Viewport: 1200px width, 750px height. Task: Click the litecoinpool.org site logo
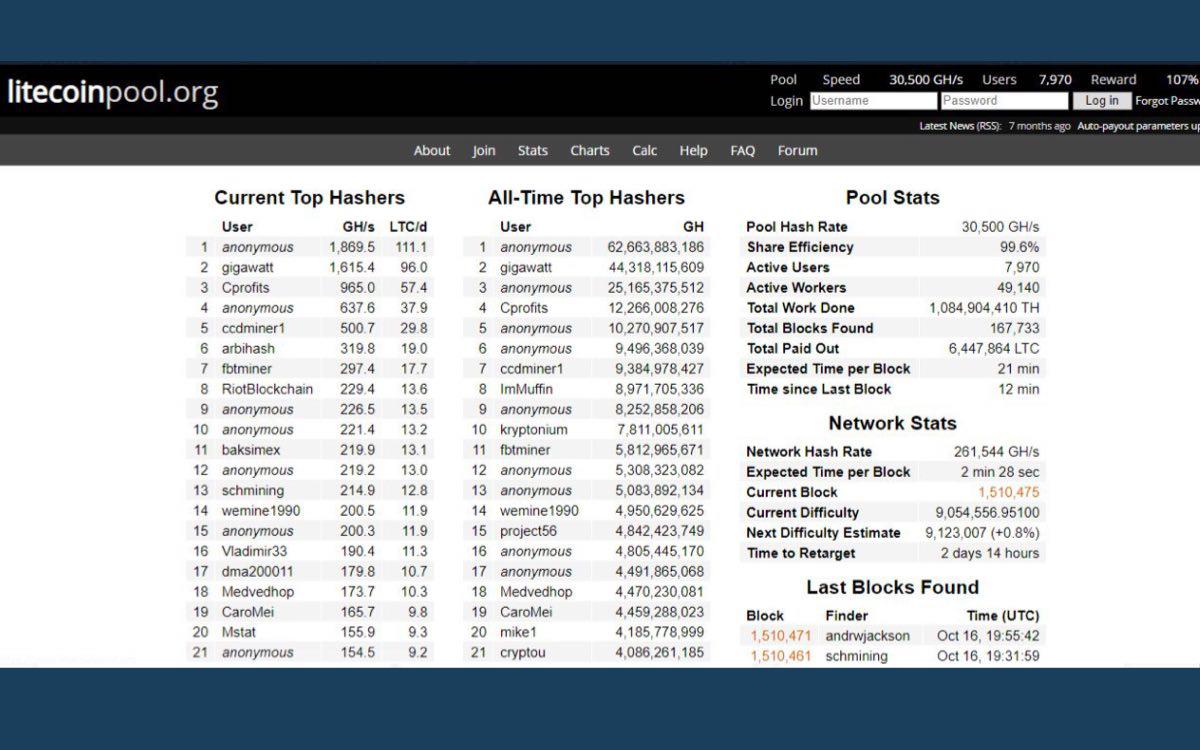coord(112,93)
